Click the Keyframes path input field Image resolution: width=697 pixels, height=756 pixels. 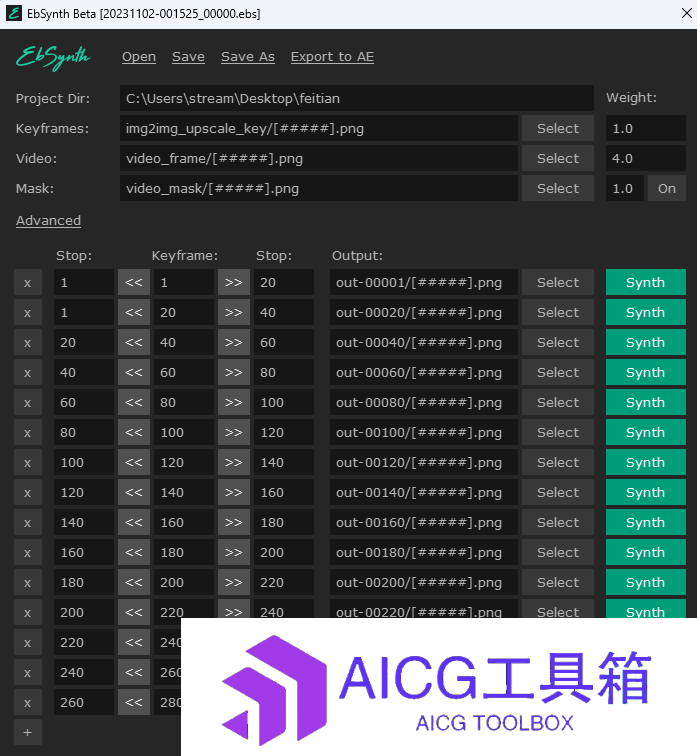click(319, 129)
